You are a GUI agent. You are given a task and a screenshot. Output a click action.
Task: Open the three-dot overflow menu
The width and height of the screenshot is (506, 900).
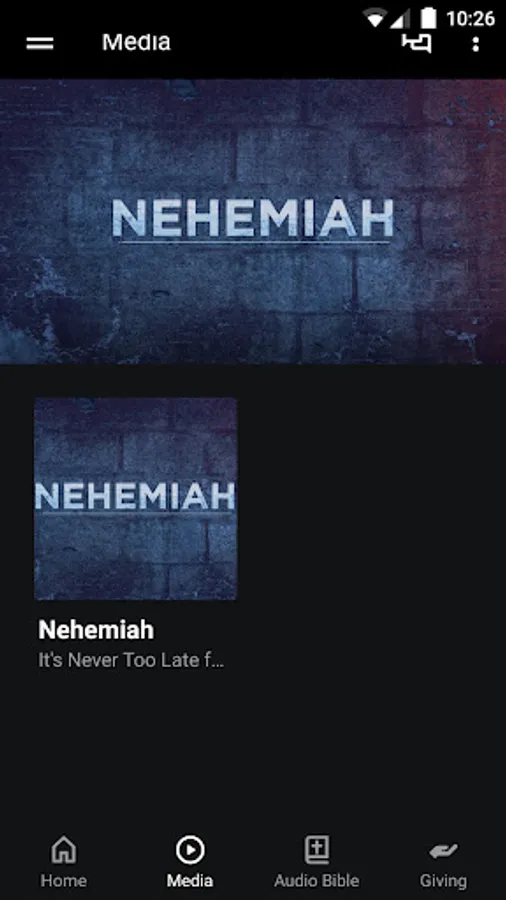[x=475, y=44]
